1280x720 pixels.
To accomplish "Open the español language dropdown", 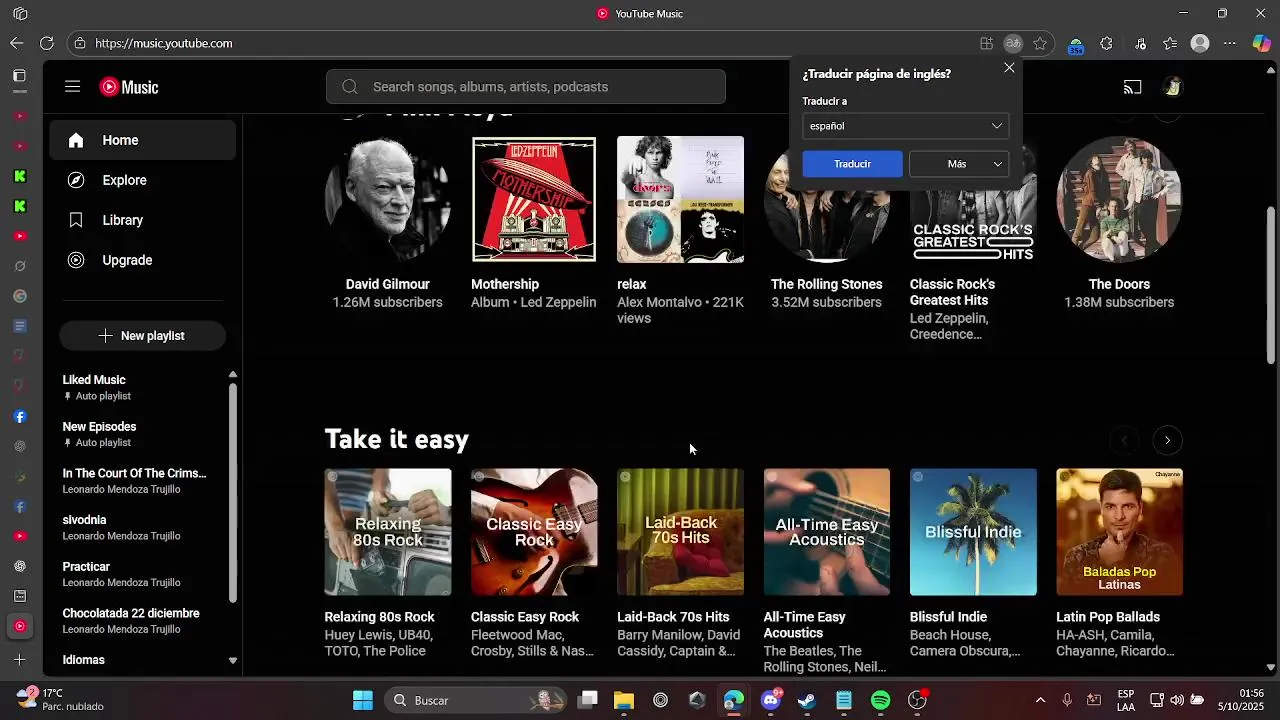I will pyautogui.click(x=905, y=126).
